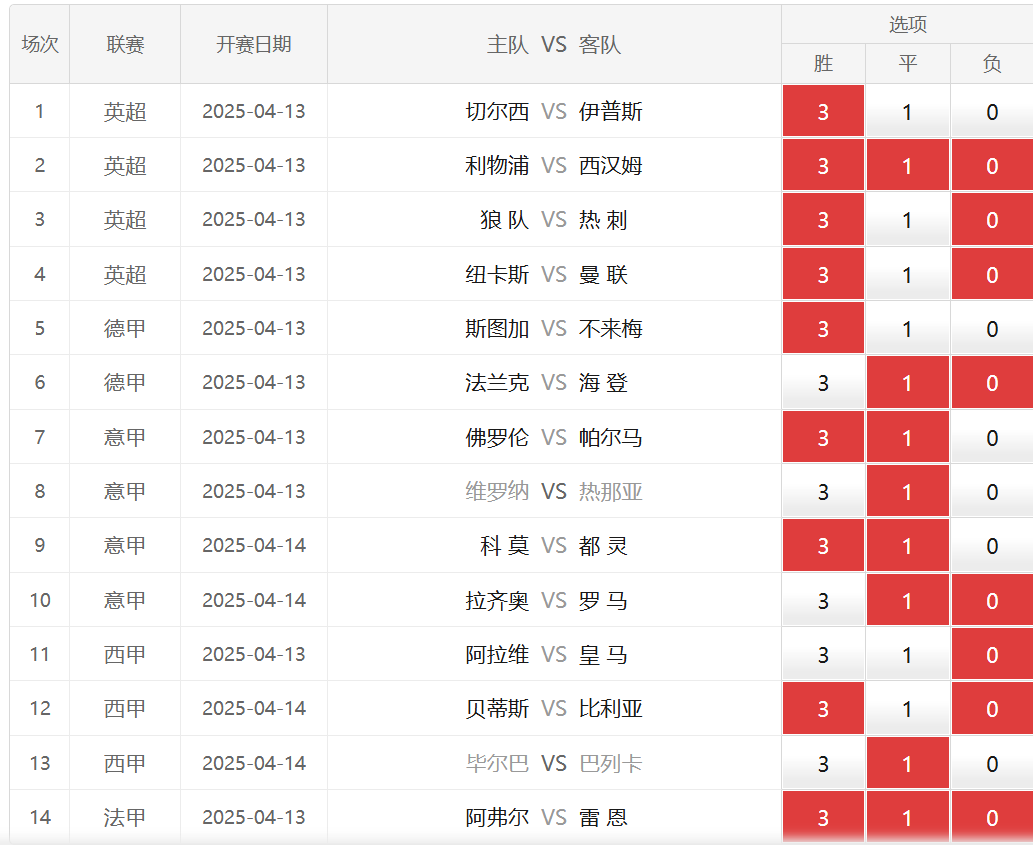Toggle draw option 1 for 科莫 vs 都灵
The image size is (1033, 855).
point(907,545)
